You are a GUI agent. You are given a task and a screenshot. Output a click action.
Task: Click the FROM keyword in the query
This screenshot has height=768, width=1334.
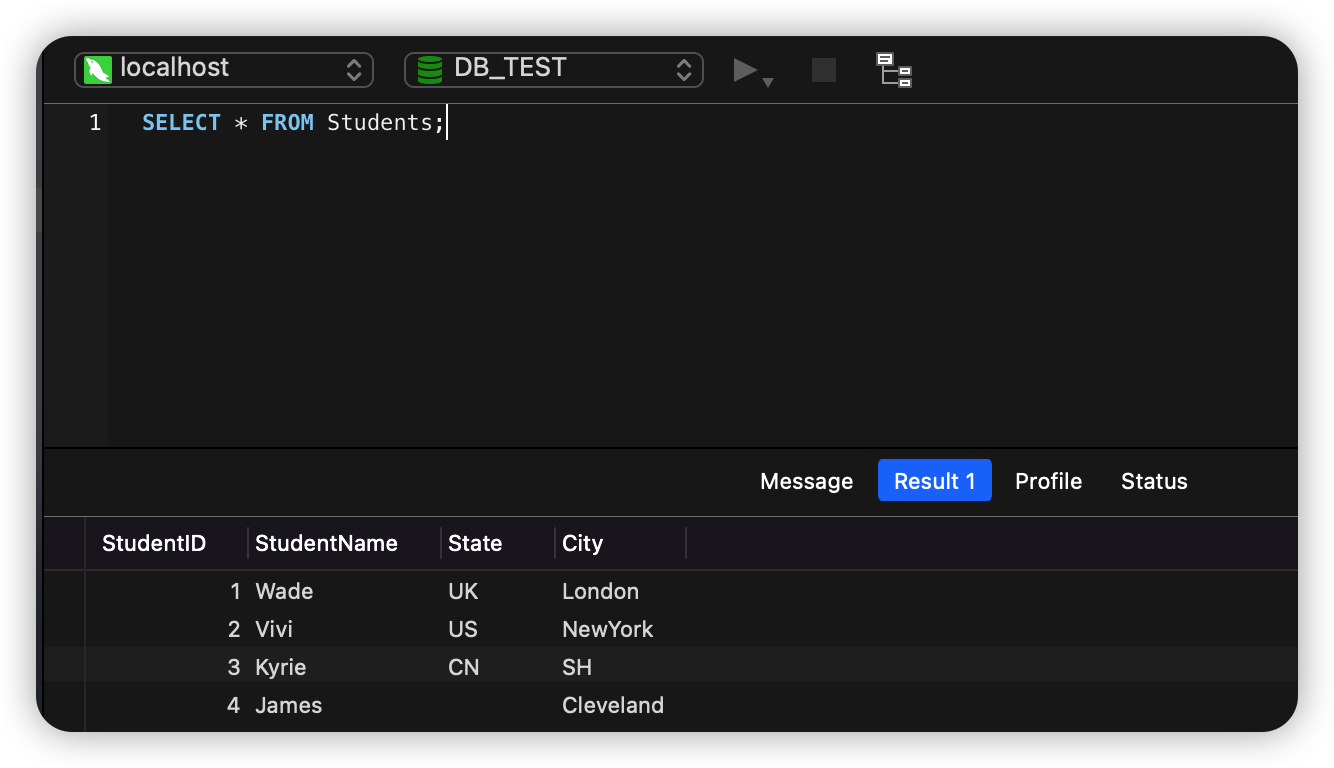287,123
